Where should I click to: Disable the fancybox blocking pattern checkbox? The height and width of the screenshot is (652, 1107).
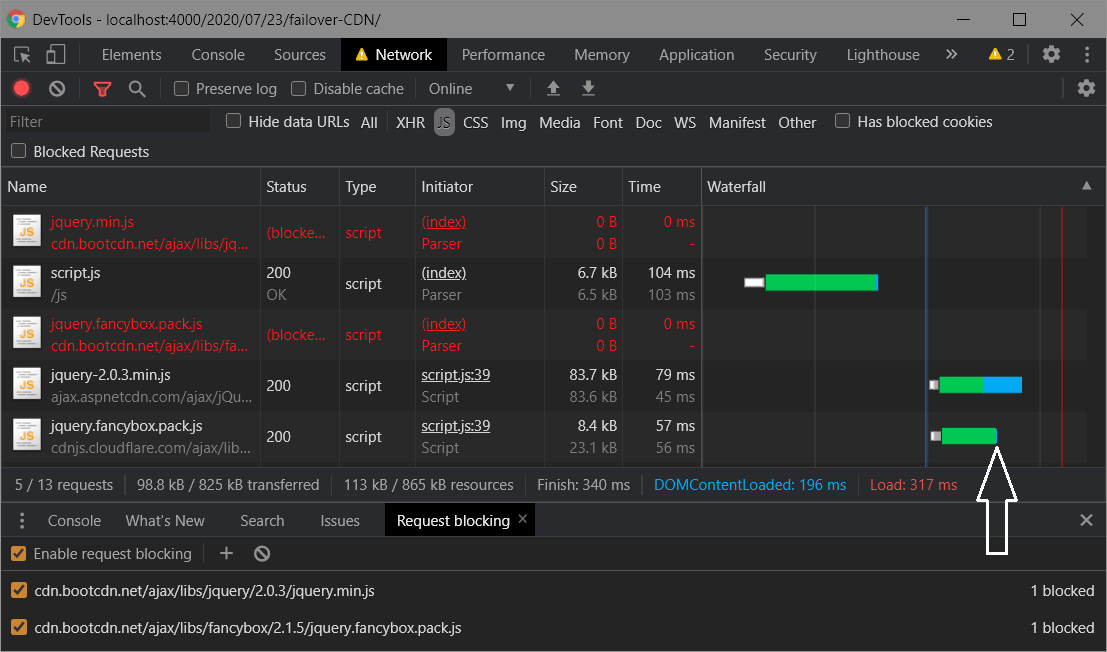pos(18,627)
